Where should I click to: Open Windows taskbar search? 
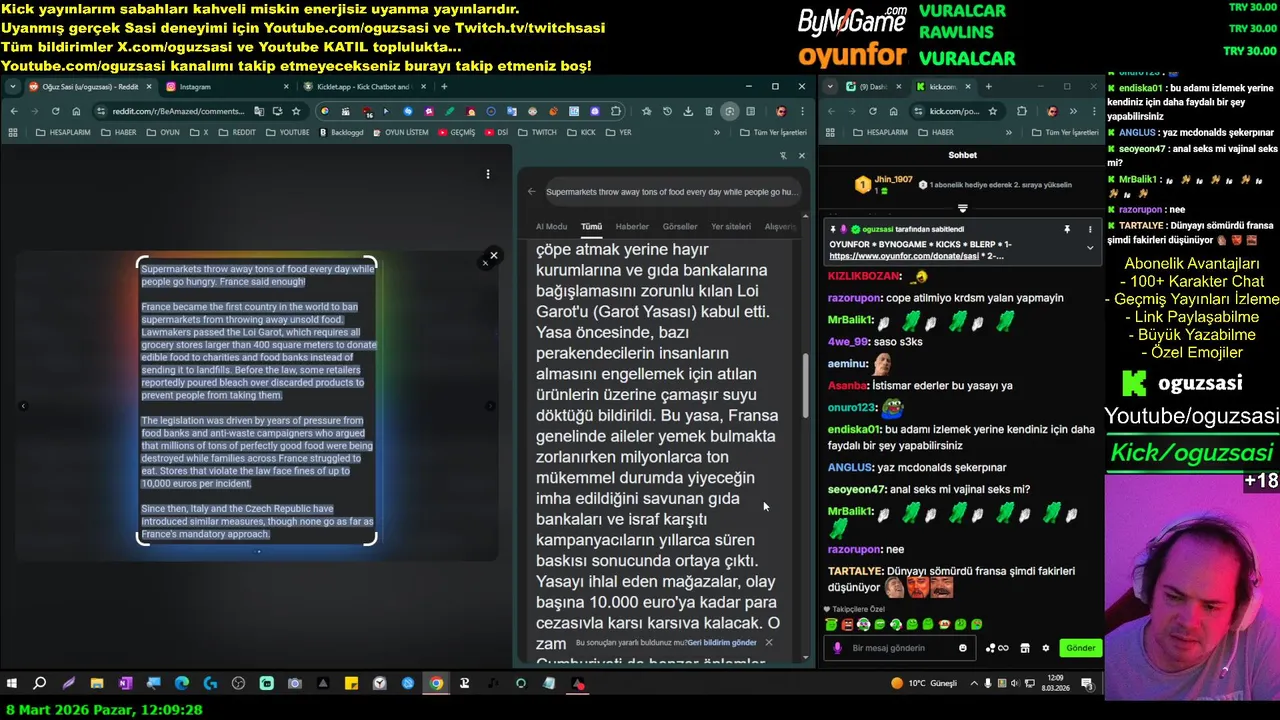click(x=40, y=684)
